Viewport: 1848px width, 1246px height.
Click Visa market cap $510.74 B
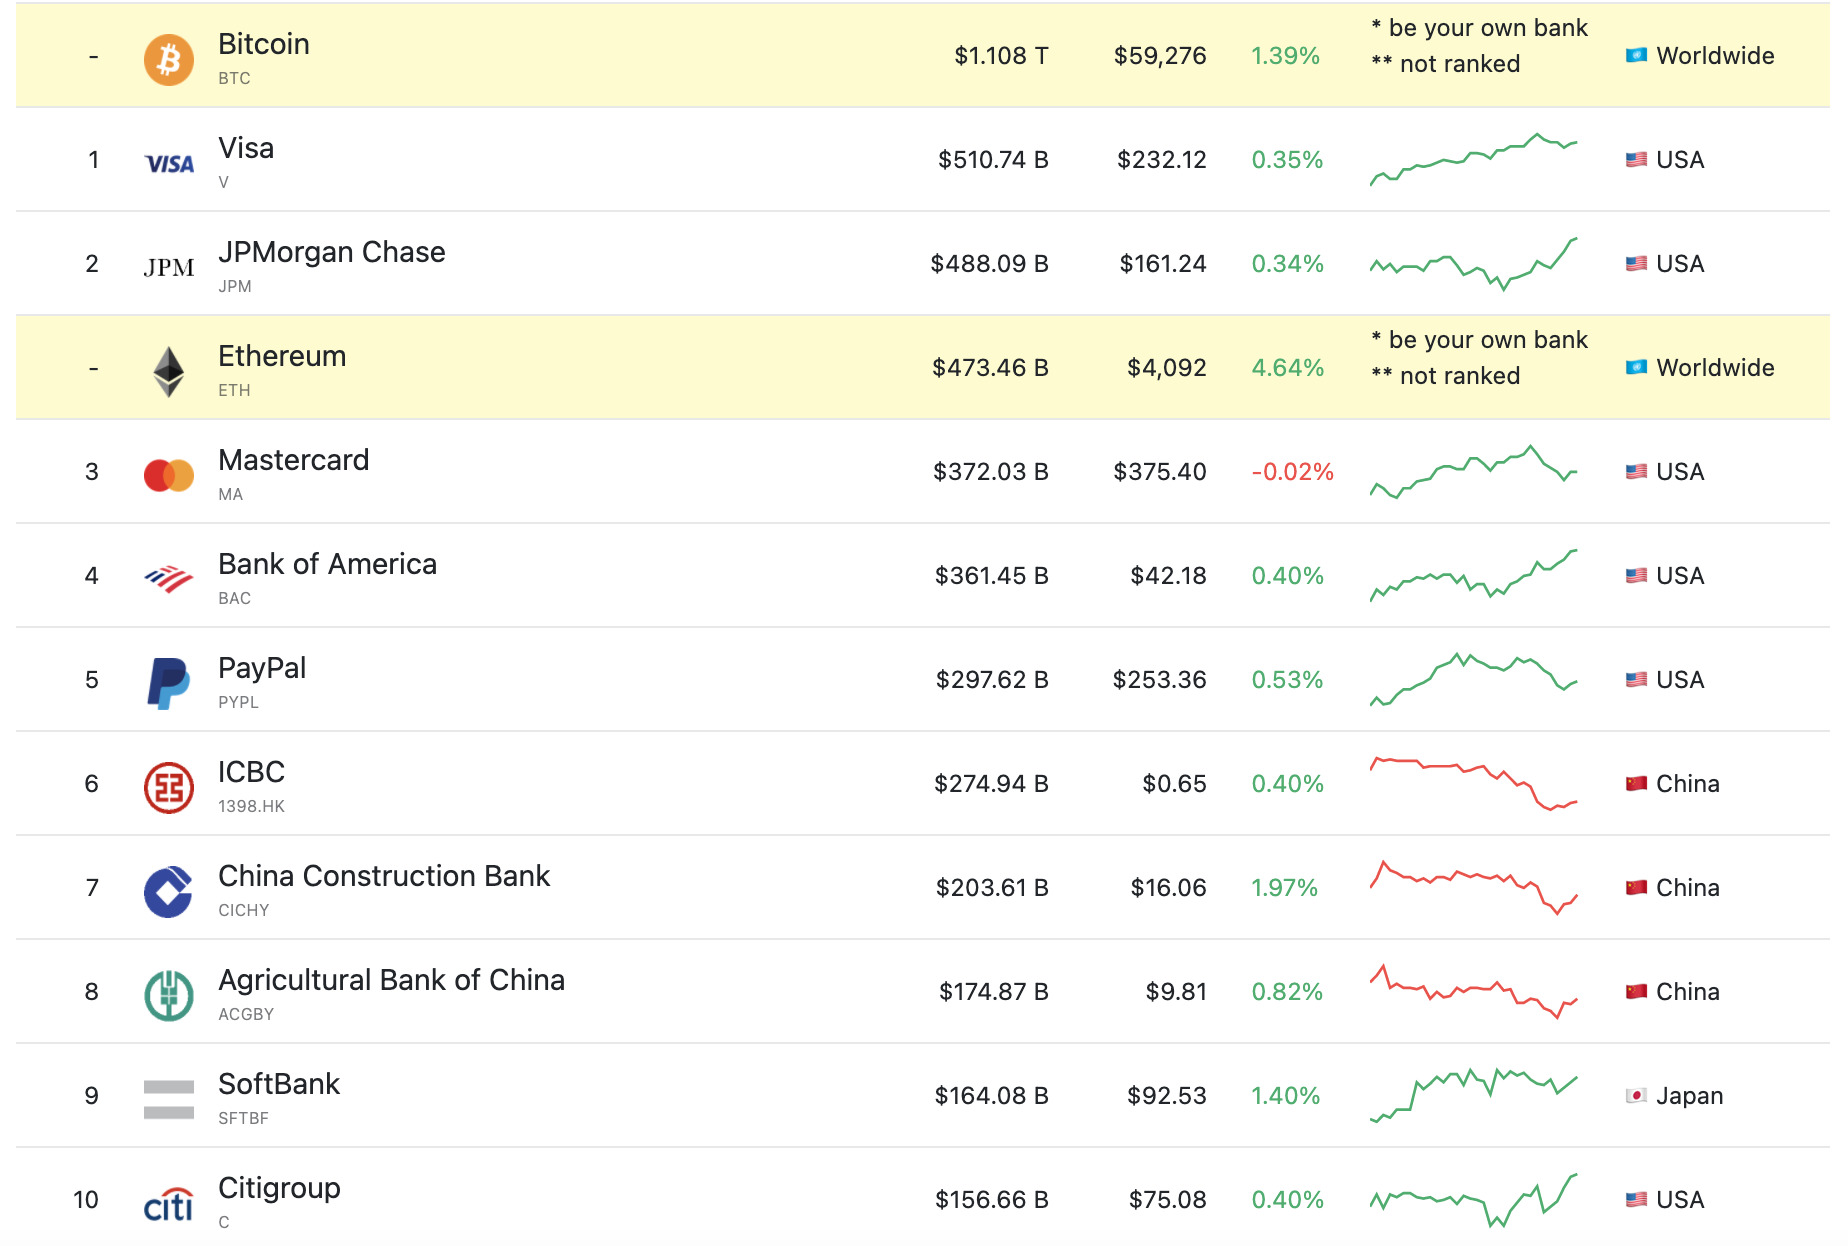[x=993, y=159]
